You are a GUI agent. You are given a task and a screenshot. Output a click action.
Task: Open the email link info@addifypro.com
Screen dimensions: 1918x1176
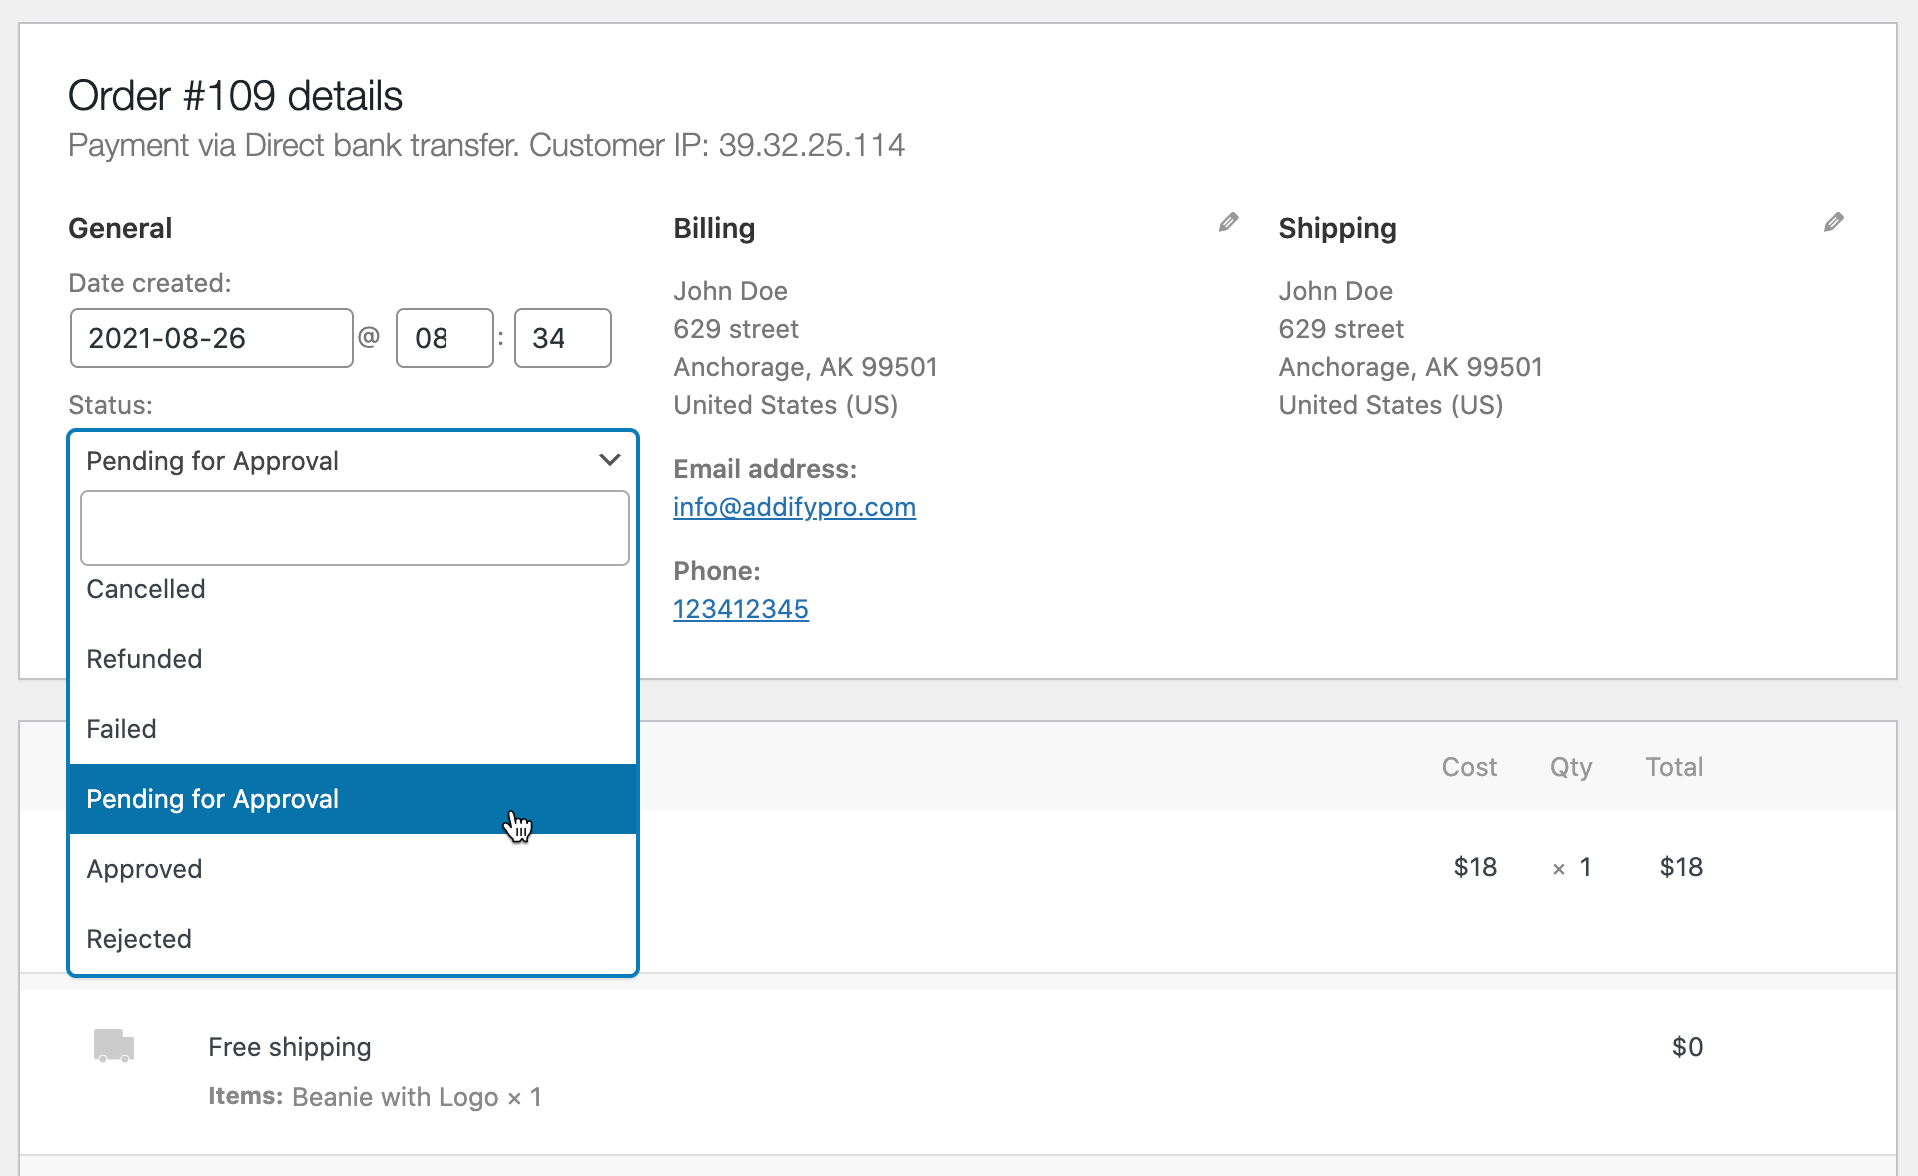[794, 507]
